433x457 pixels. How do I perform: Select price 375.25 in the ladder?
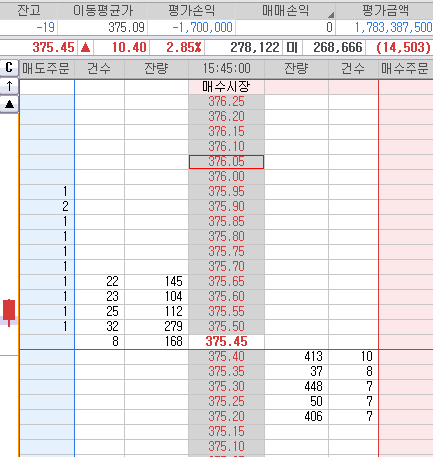(227, 402)
